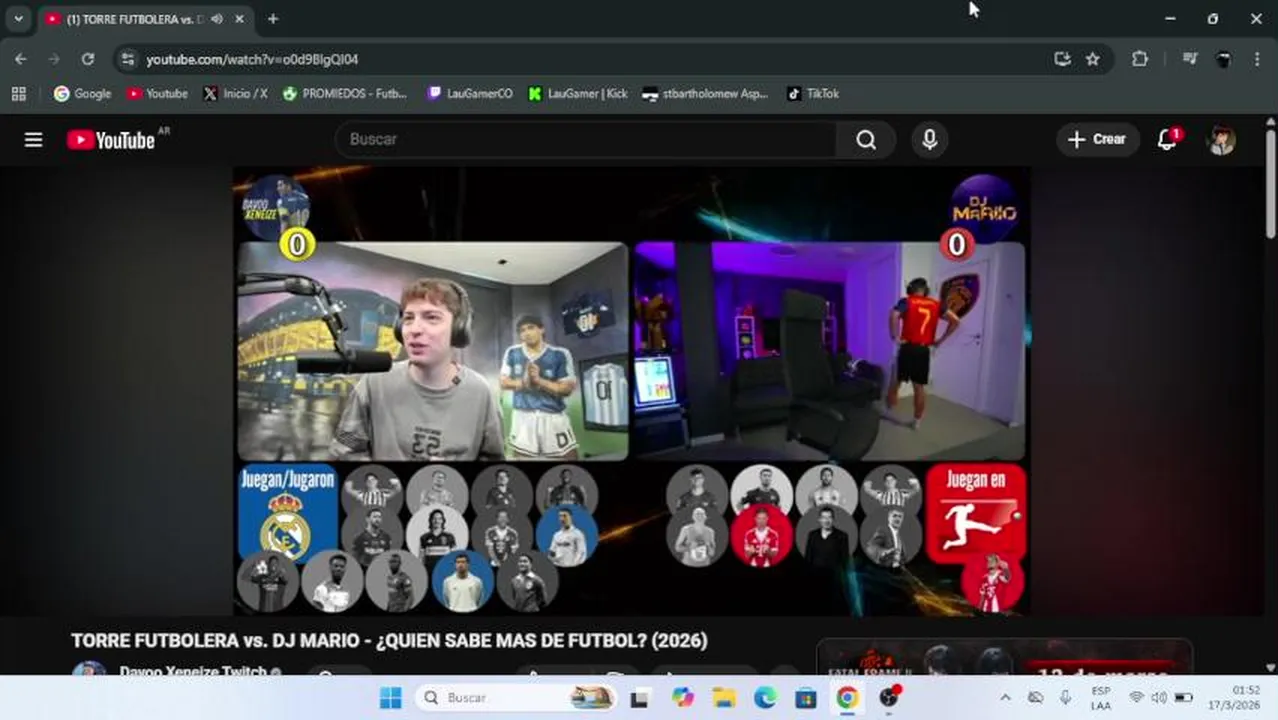Switch to Chrome on the taskbar

click(x=847, y=698)
